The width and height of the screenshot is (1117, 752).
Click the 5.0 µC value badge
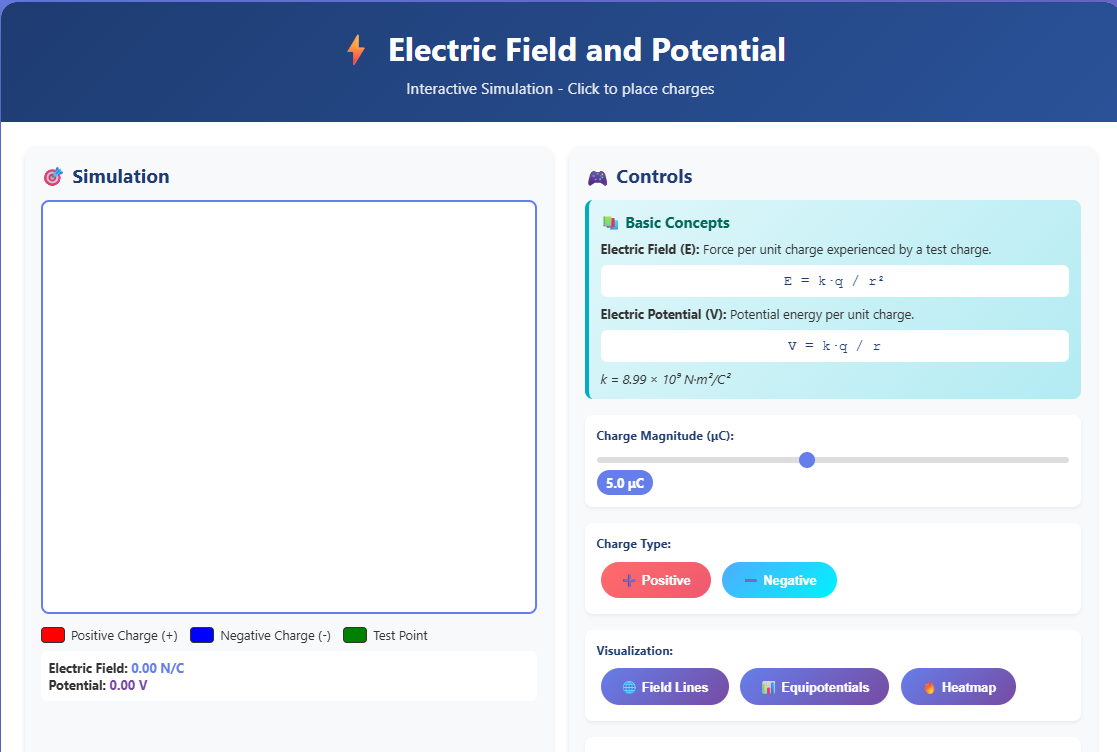click(x=625, y=483)
